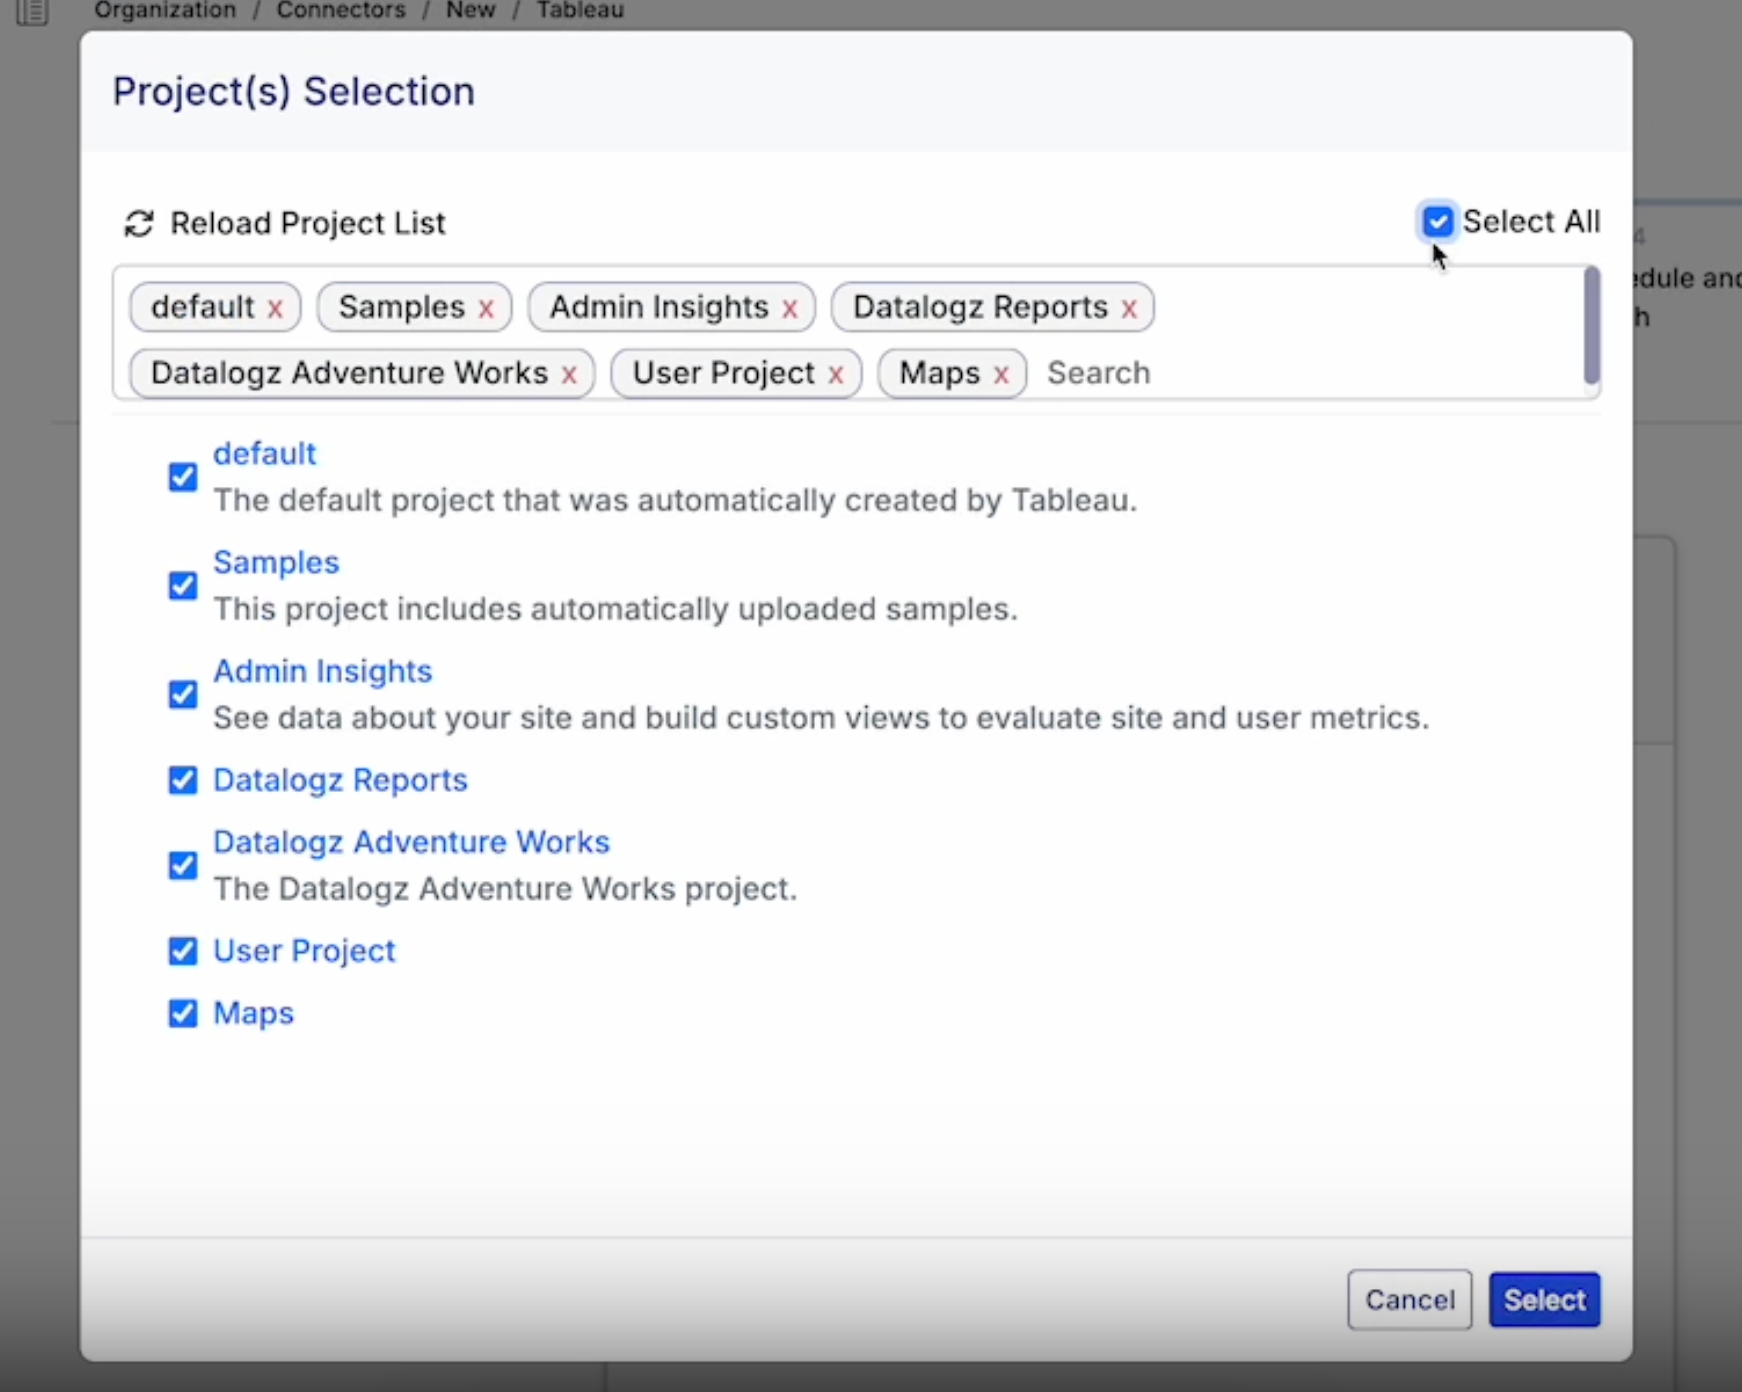
Task: Delete the Admin Insights chip via x
Action: pos(790,308)
